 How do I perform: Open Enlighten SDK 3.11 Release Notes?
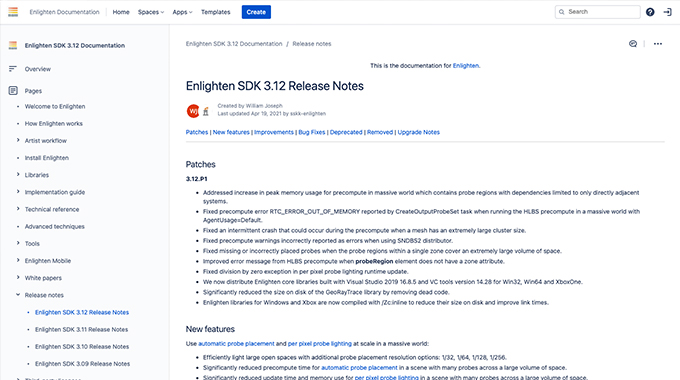(x=82, y=330)
